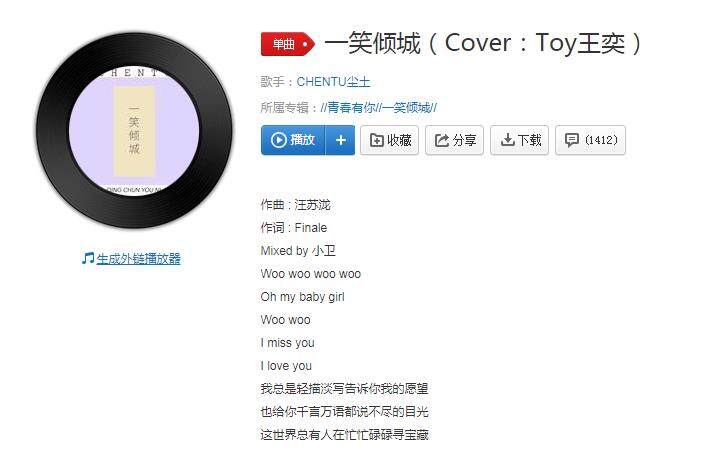Click the 分享 button label
Viewport: 704px width, 451px height.
(465, 140)
